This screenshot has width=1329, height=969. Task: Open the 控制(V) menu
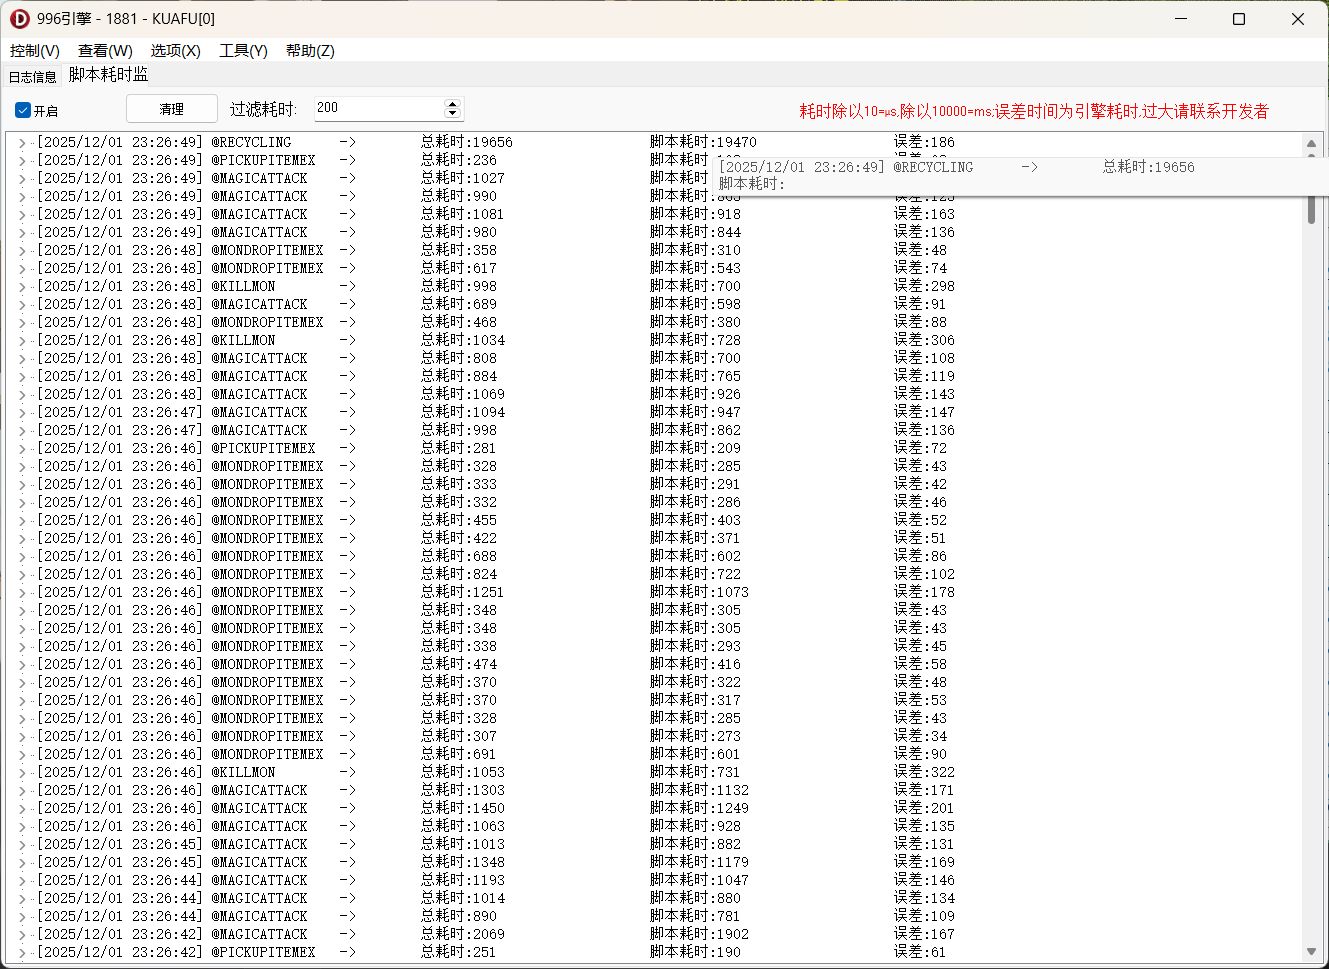(35, 51)
